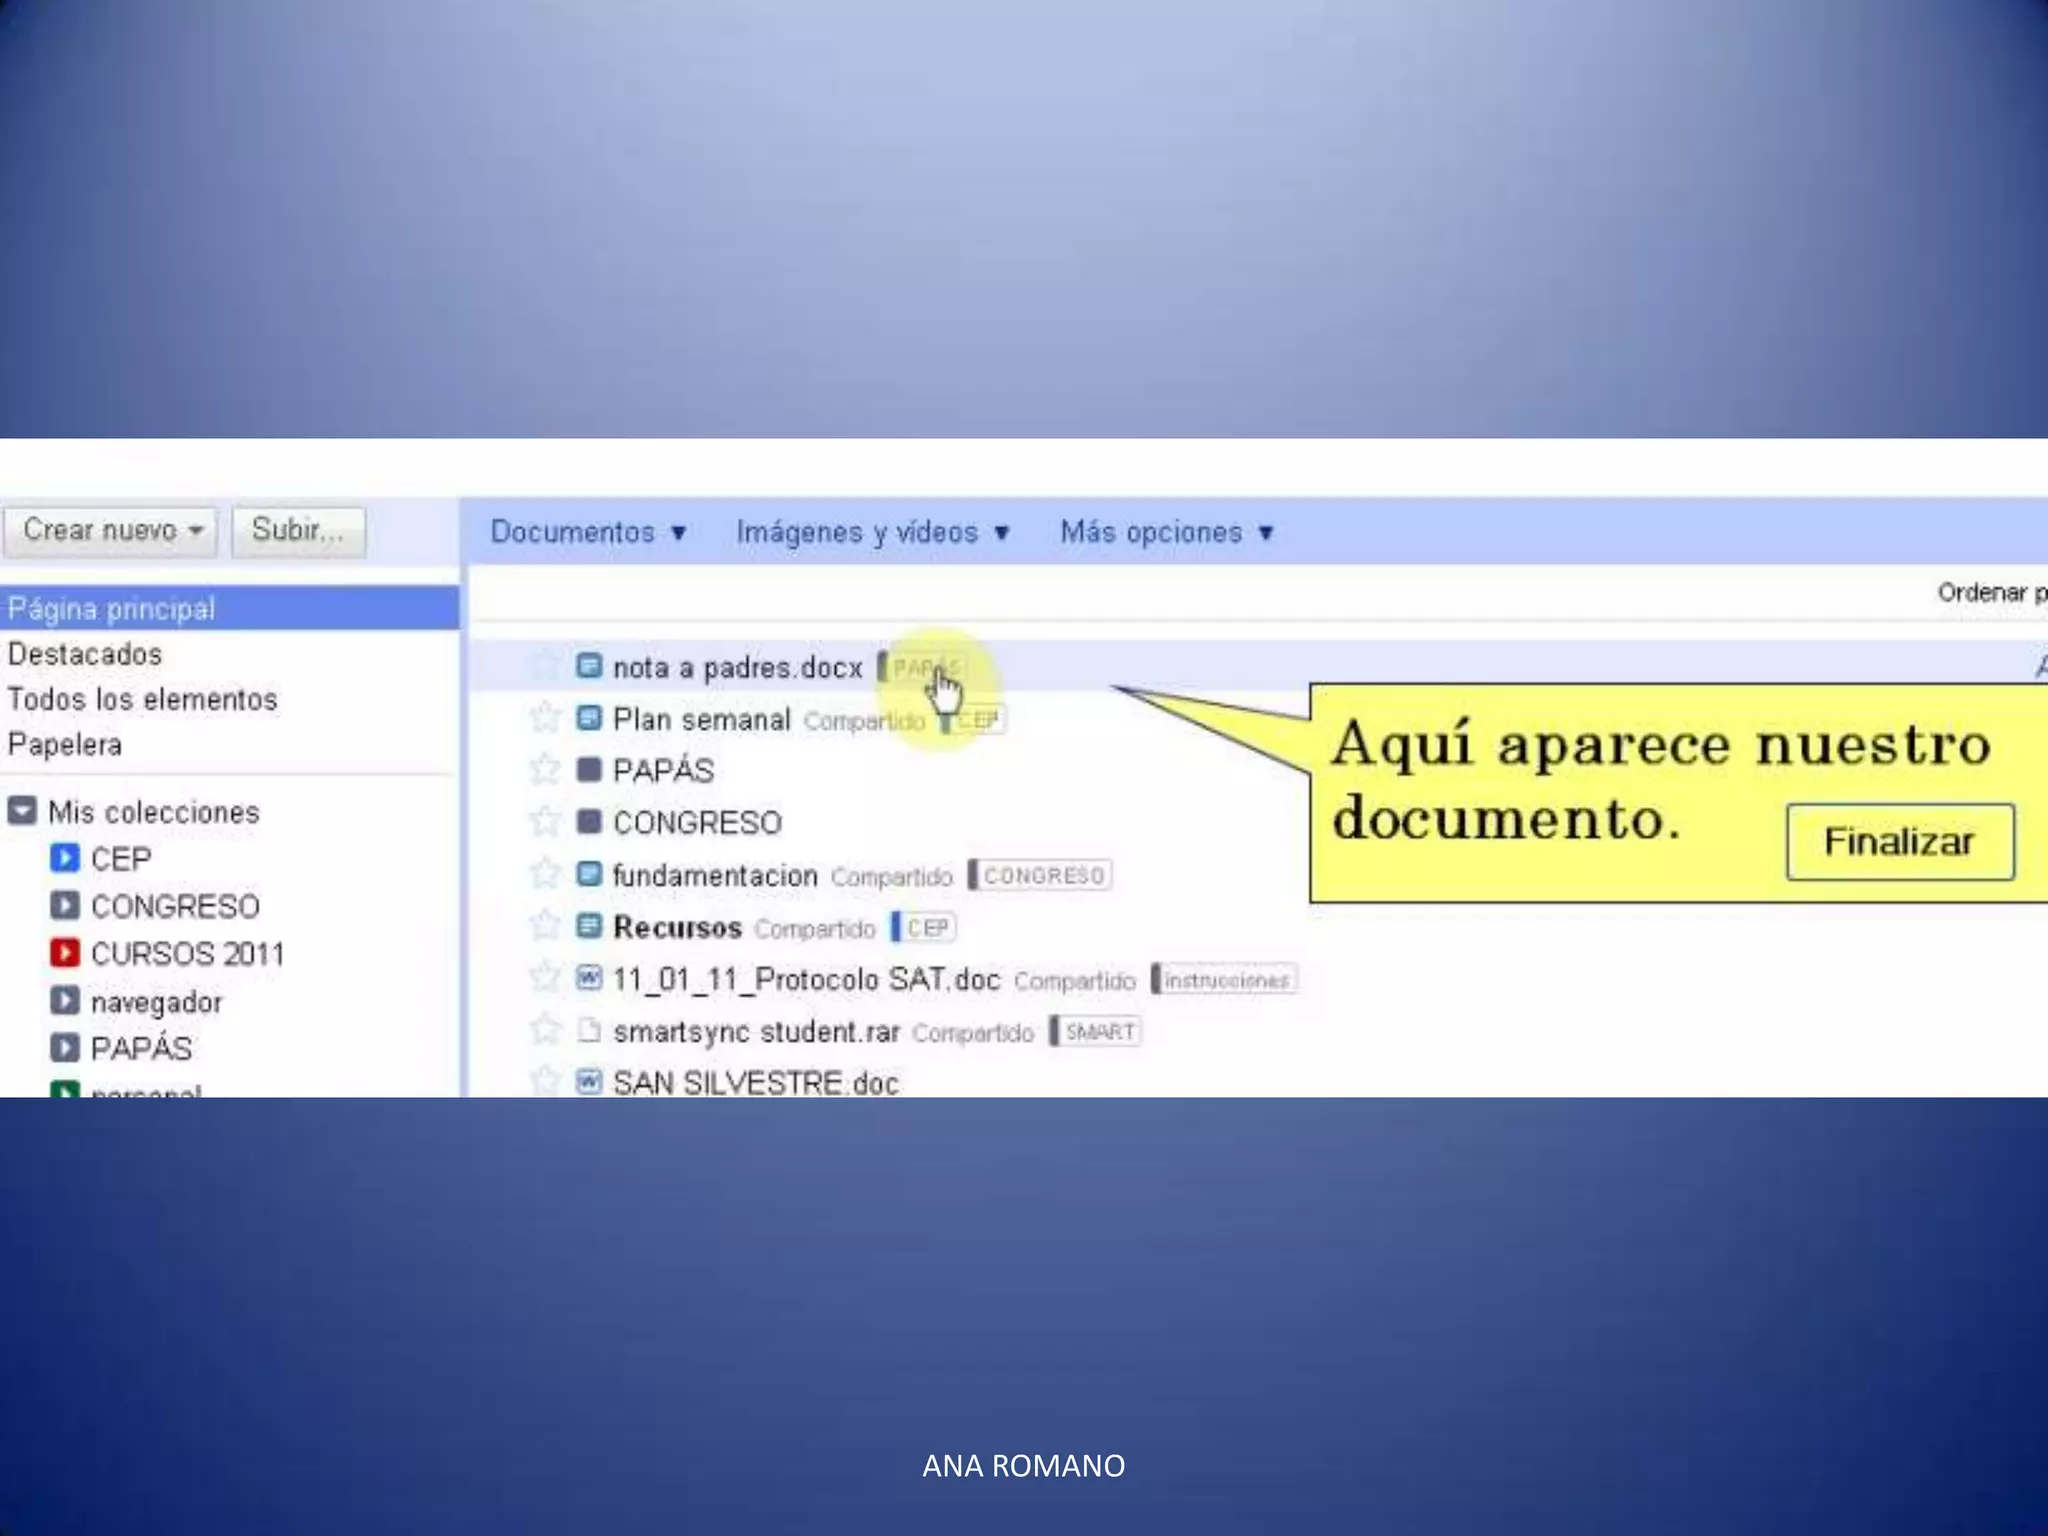Image resolution: width=2048 pixels, height=1536 pixels.
Task: Click document icon next to nota a padres.docx
Action: coord(589,666)
